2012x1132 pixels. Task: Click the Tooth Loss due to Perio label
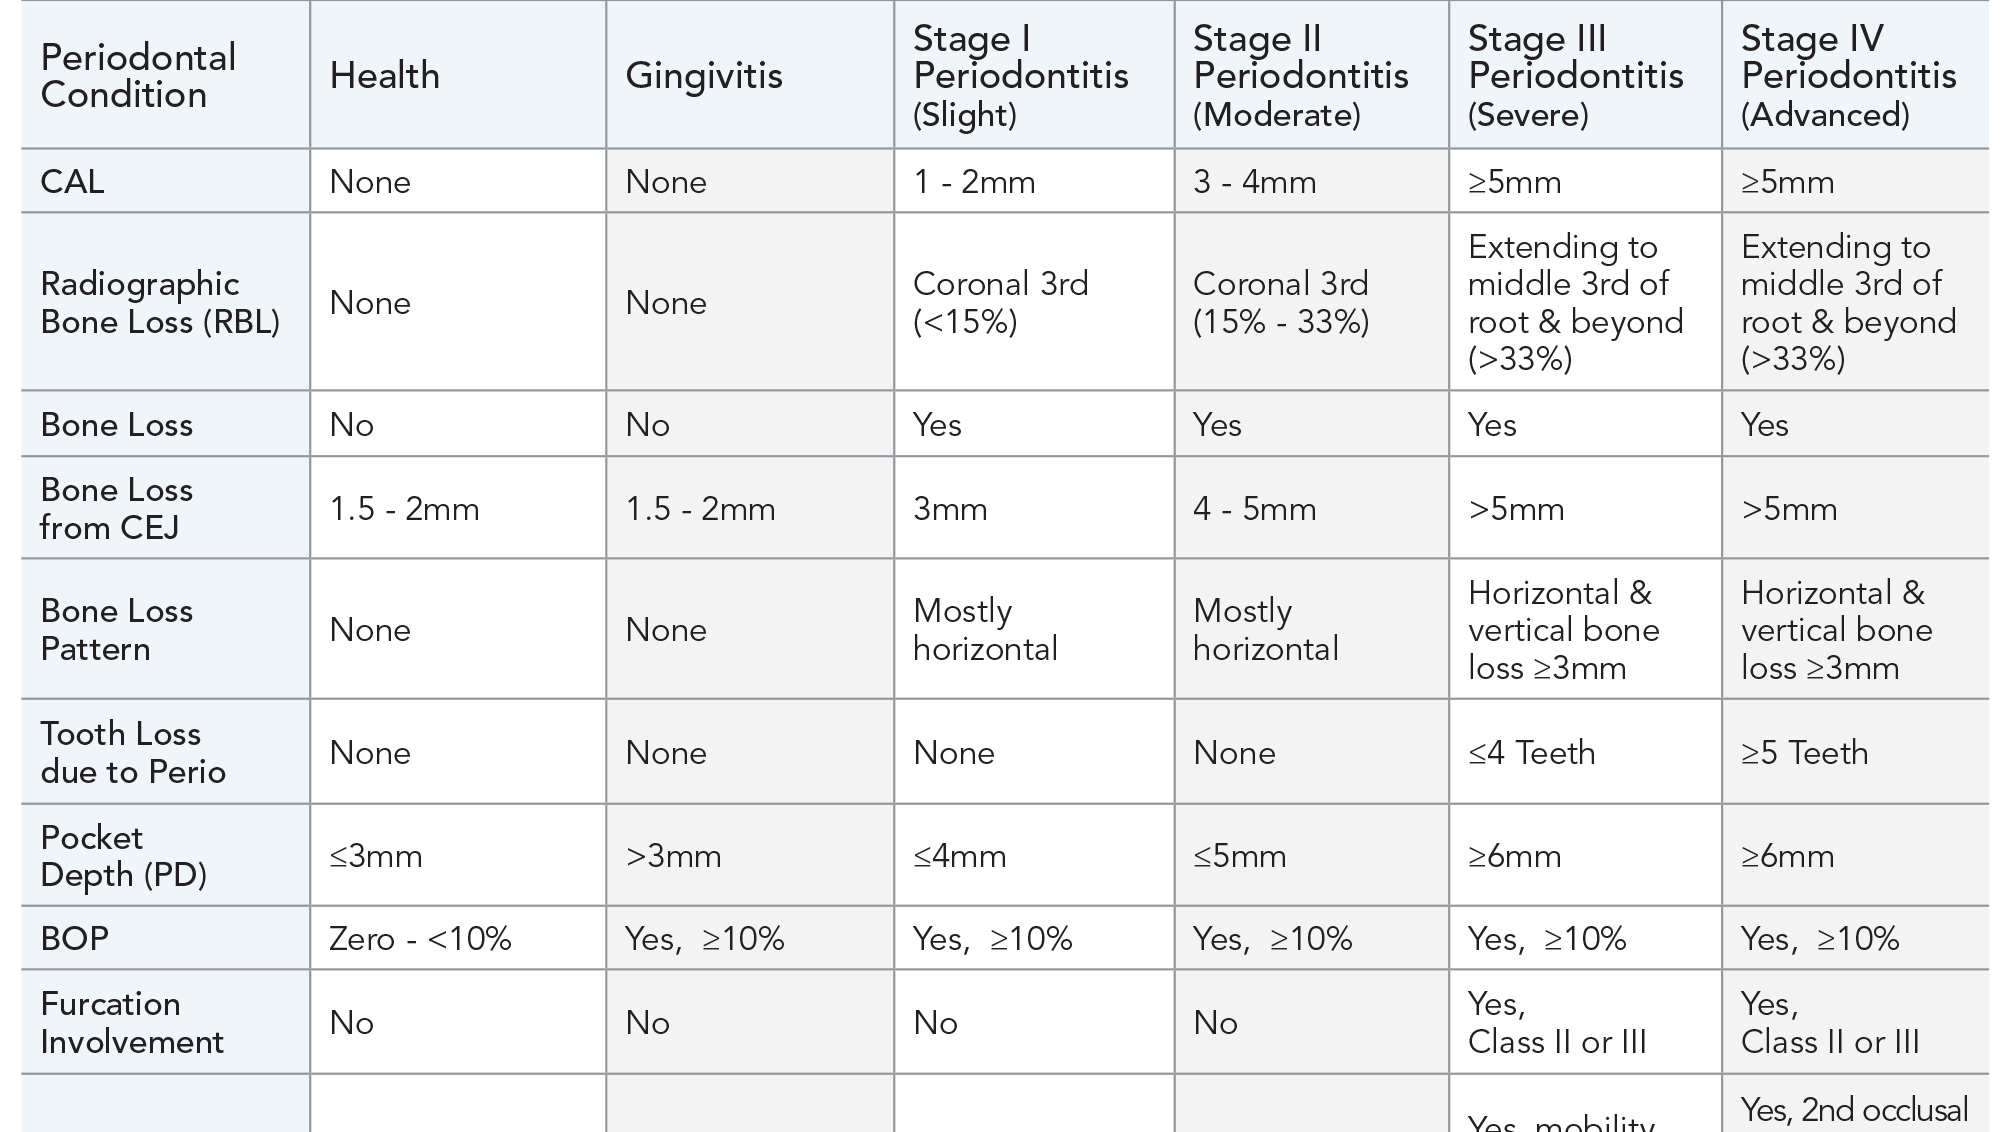tap(133, 752)
